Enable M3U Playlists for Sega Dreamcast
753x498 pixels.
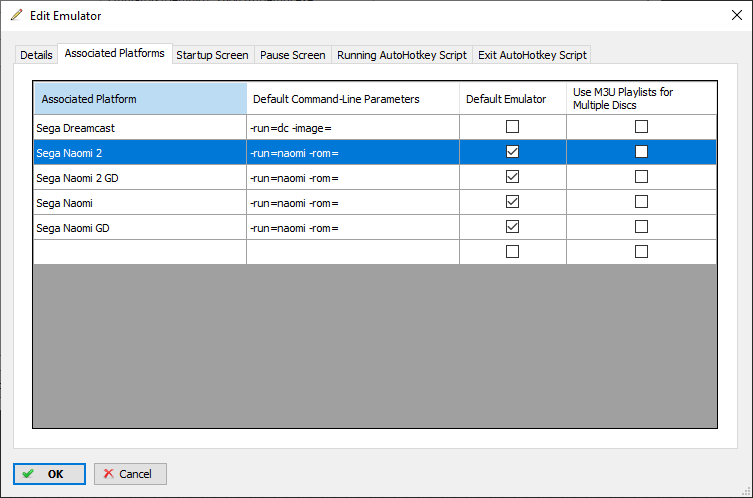(641, 127)
